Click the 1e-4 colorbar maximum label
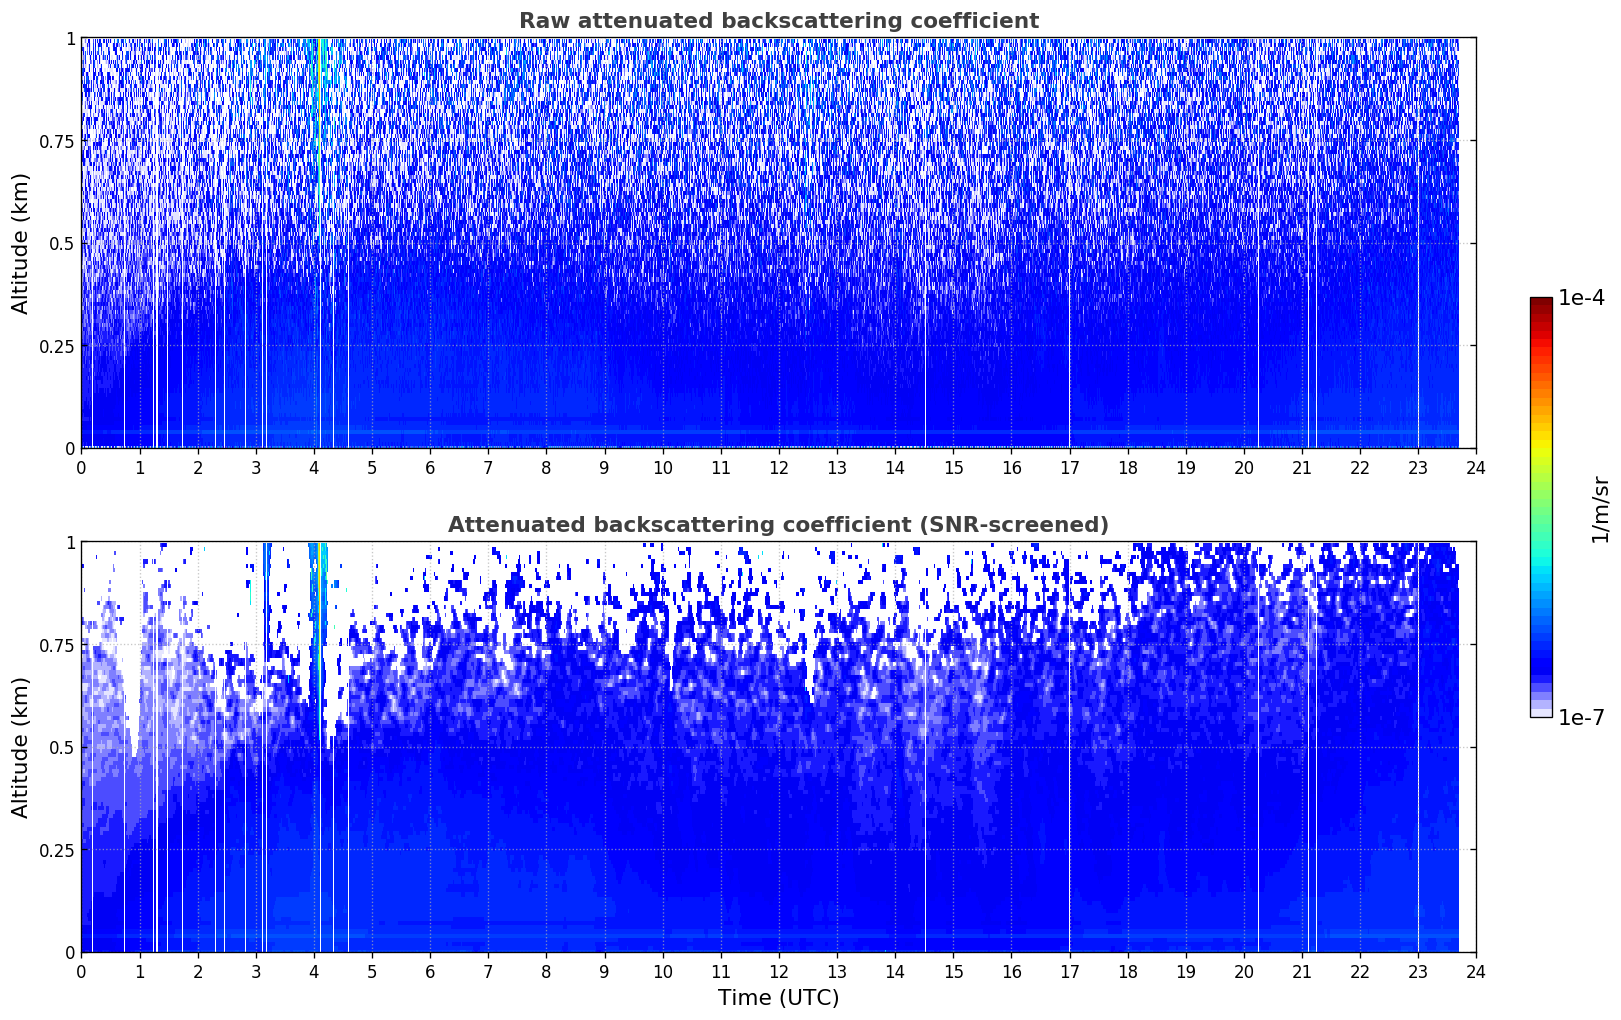 (x=1581, y=299)
